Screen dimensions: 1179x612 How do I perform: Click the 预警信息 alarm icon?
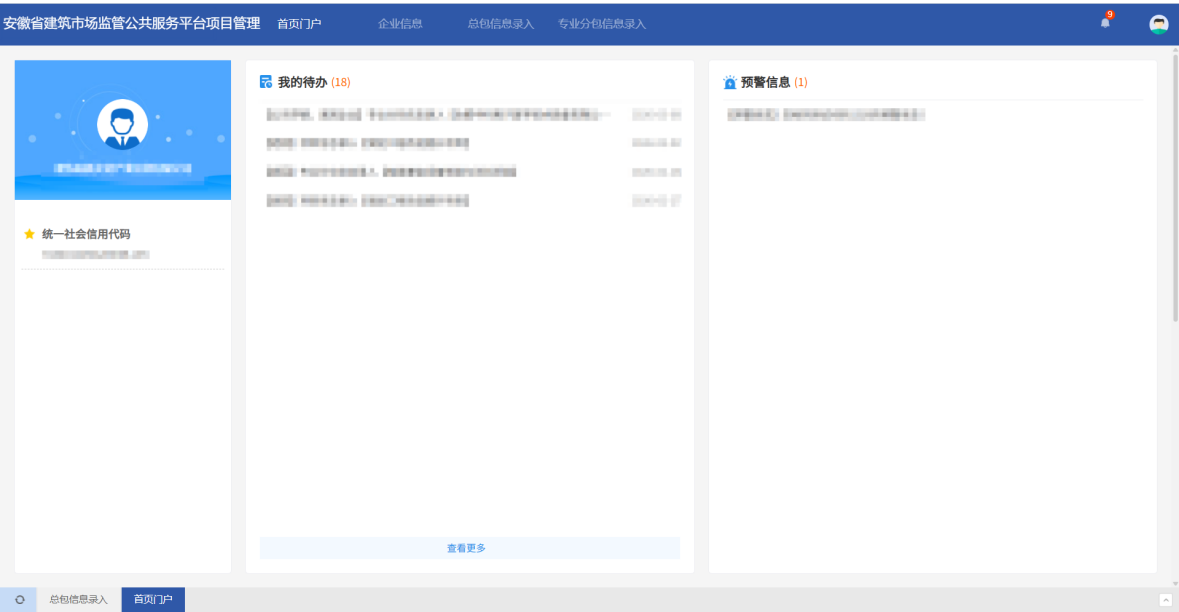tap(730, 83)
